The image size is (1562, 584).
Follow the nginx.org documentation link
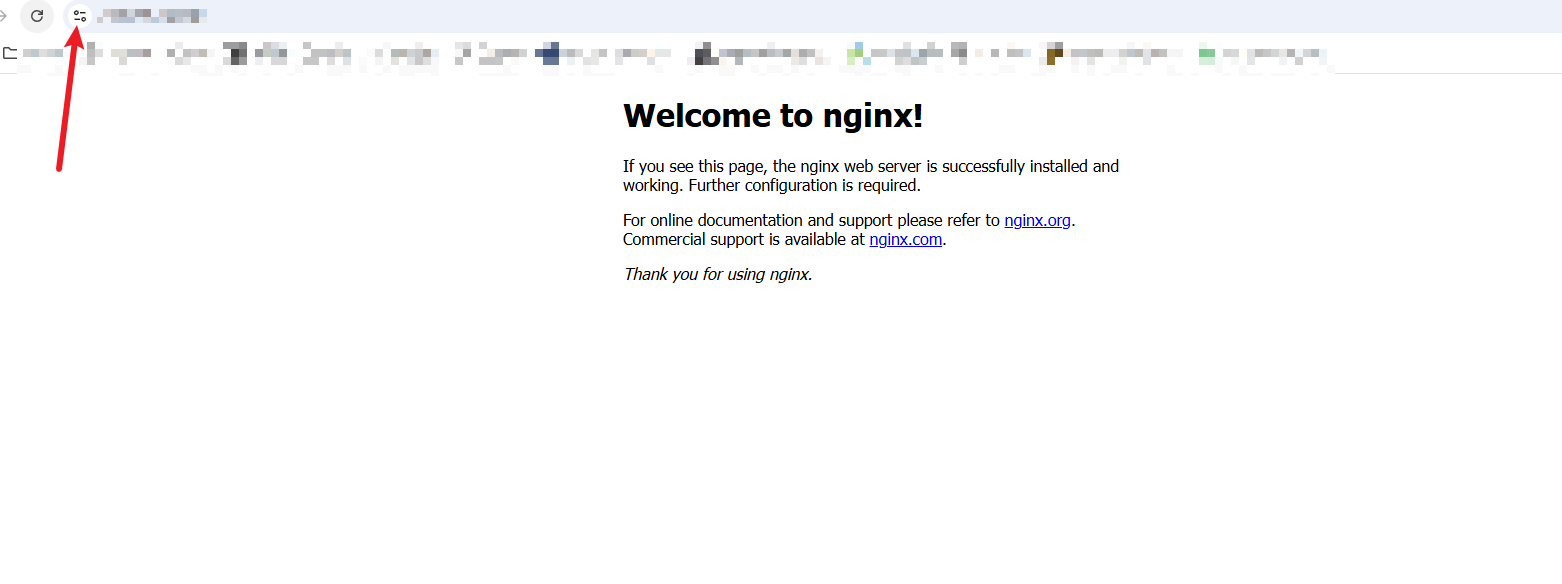(1037, 221)
